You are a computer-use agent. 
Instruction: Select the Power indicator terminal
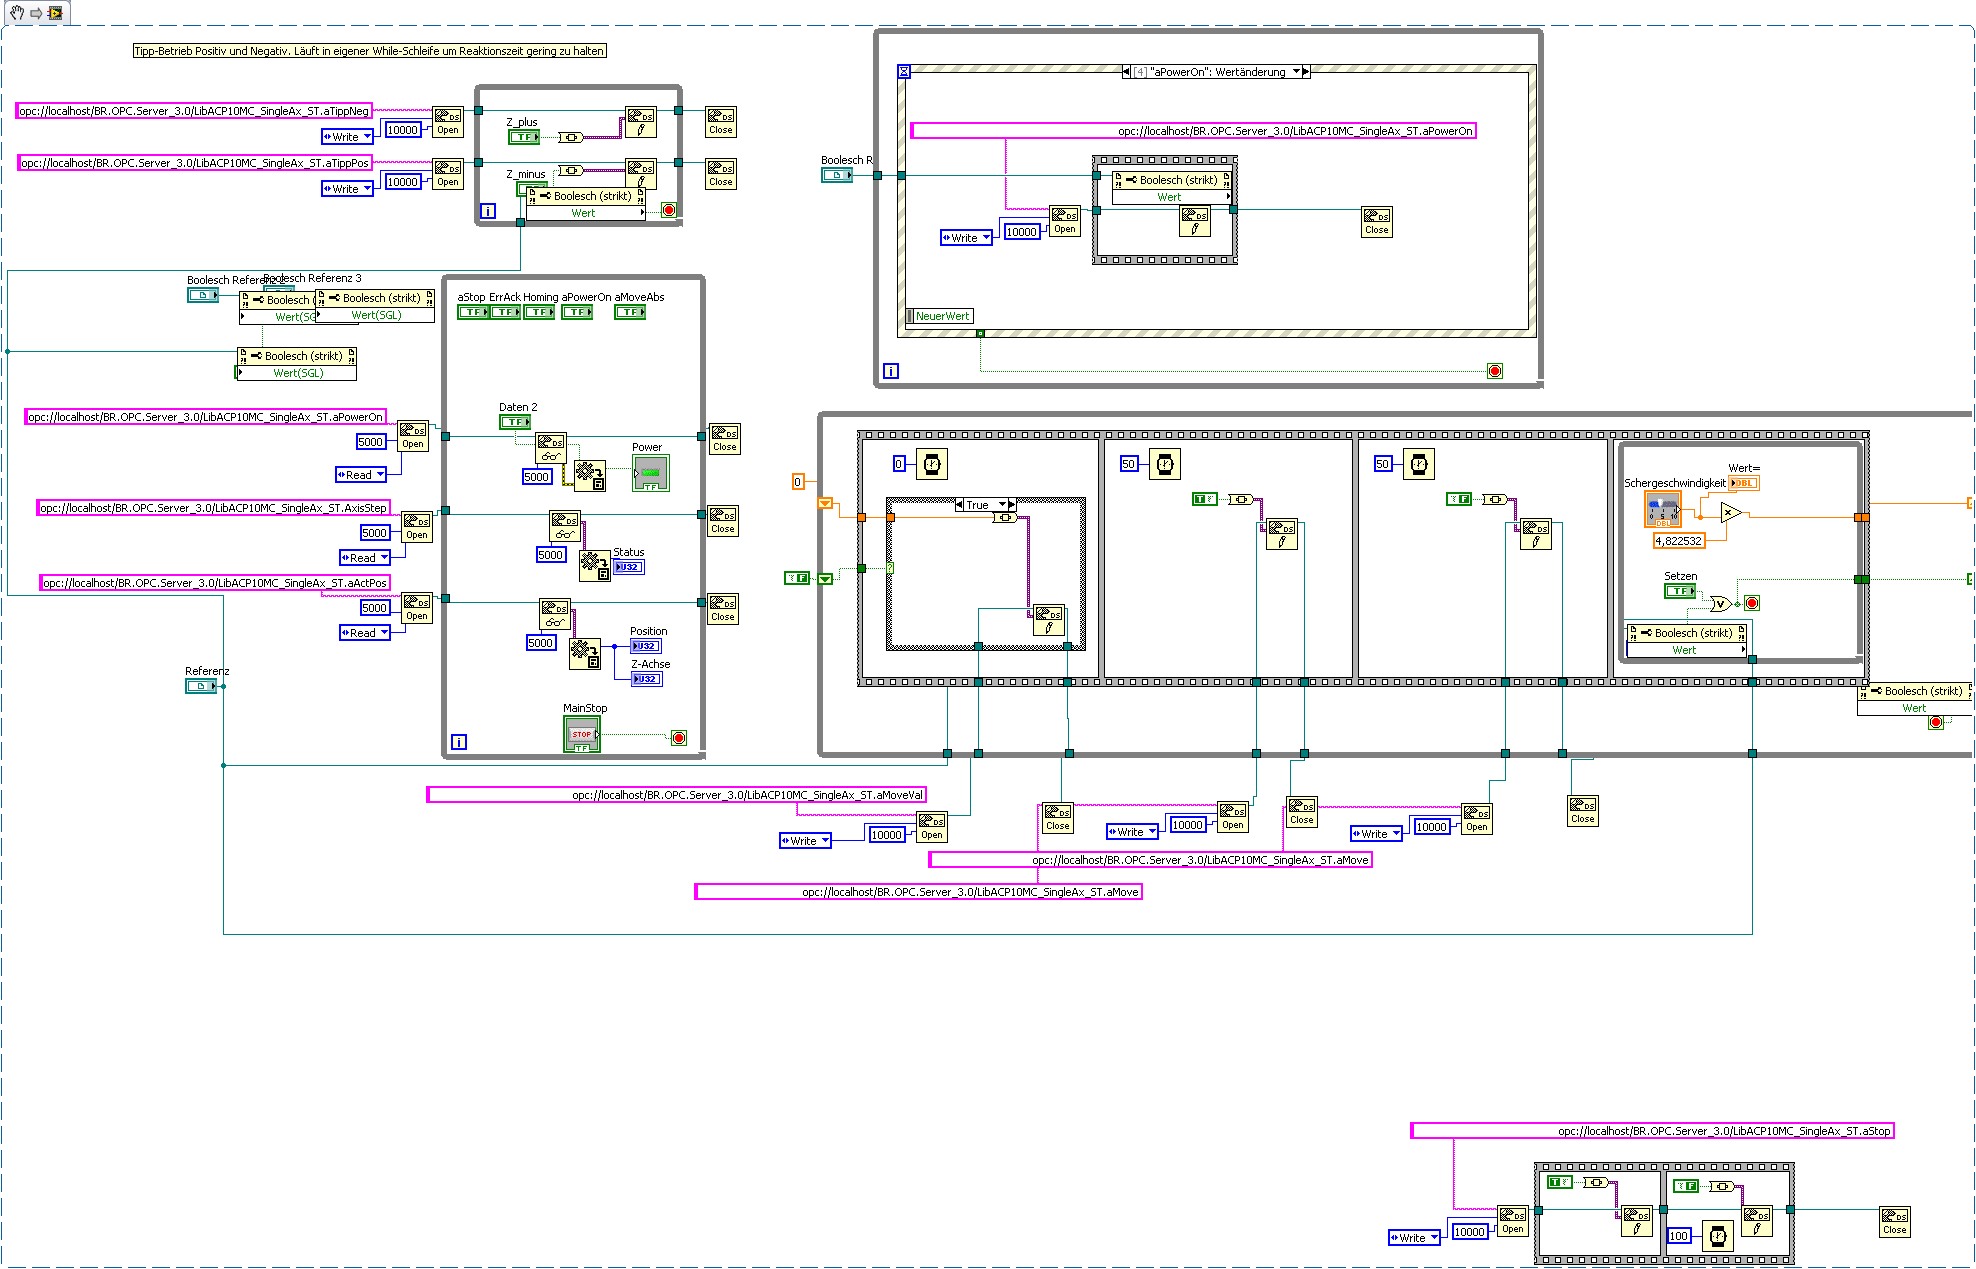coord(650,473)
